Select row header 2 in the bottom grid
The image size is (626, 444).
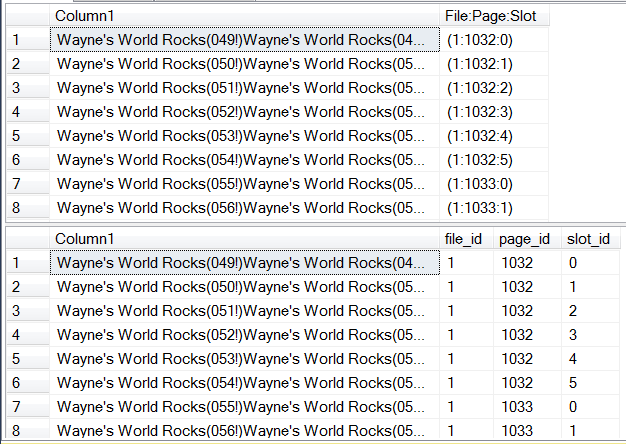point(28,287)
